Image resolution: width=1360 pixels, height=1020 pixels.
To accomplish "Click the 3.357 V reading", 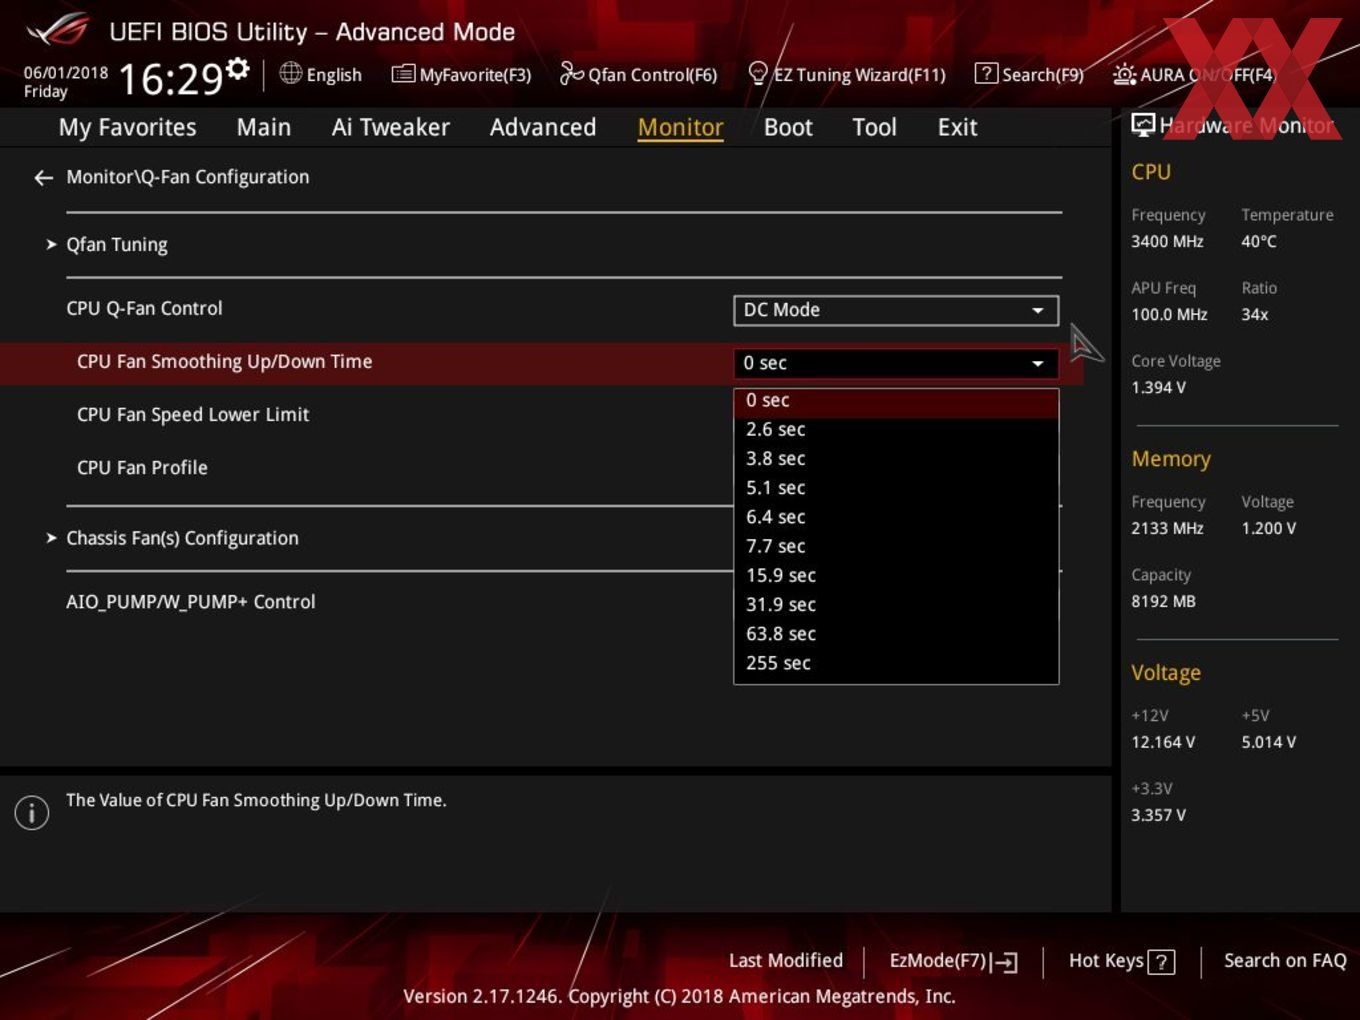I will coord(1158,816).
